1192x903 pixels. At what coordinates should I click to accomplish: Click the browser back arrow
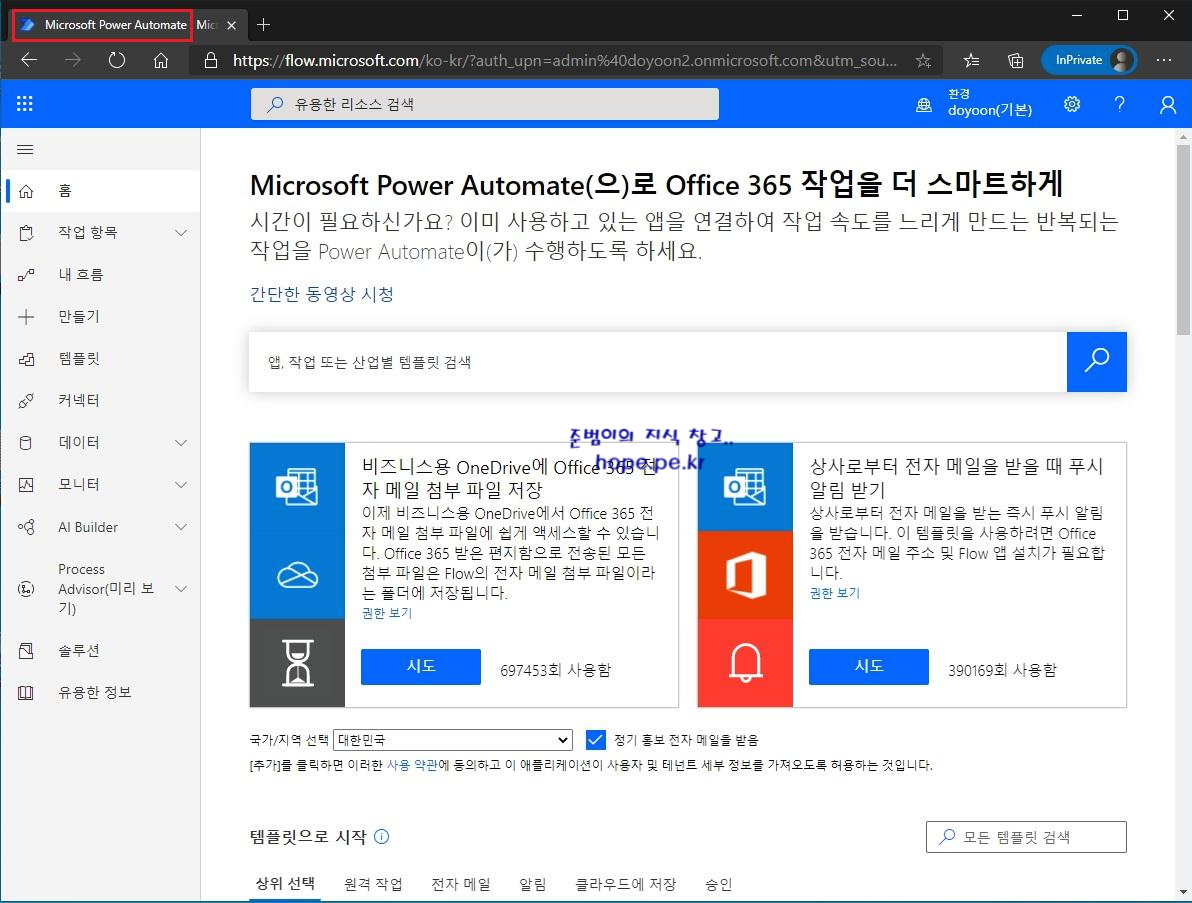29,60
